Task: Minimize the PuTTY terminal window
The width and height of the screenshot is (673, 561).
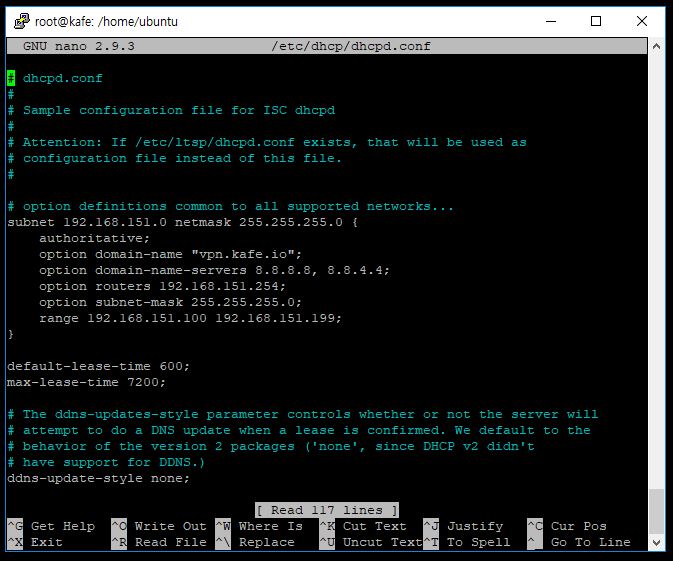Action: click(x=551, y=21)
